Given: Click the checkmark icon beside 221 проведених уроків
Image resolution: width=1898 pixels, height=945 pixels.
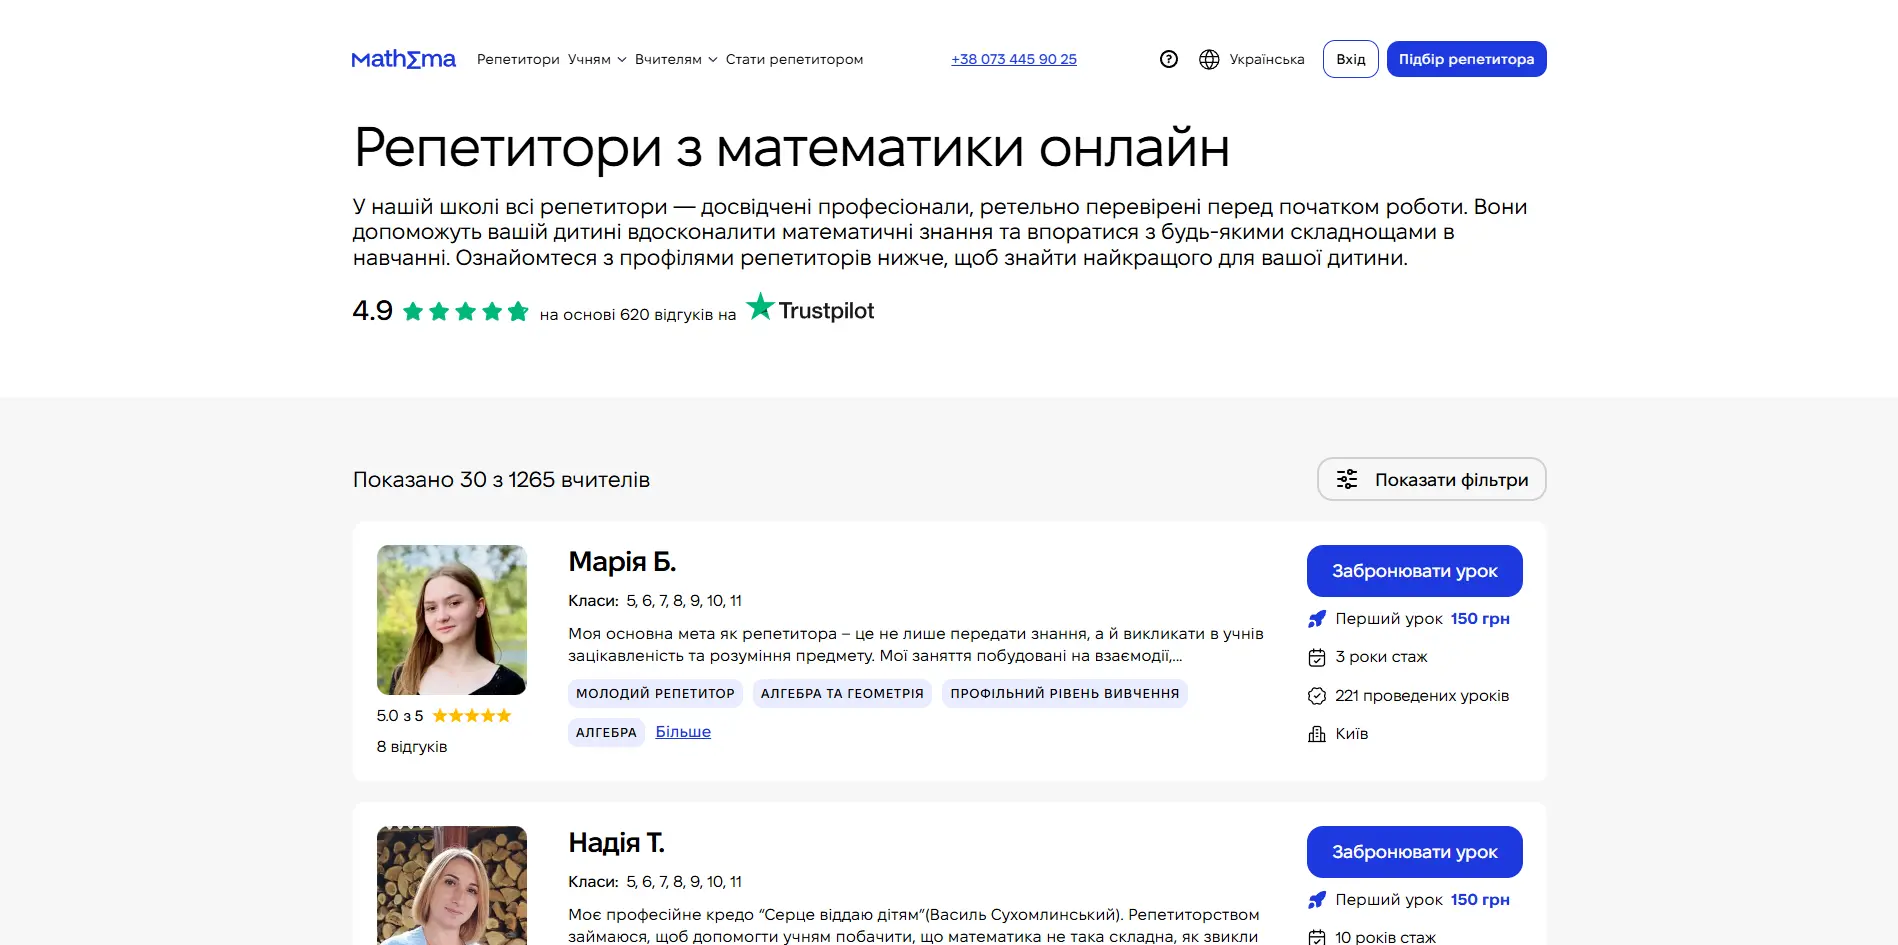Looking at the screenshot, I should pos(1314,695).
